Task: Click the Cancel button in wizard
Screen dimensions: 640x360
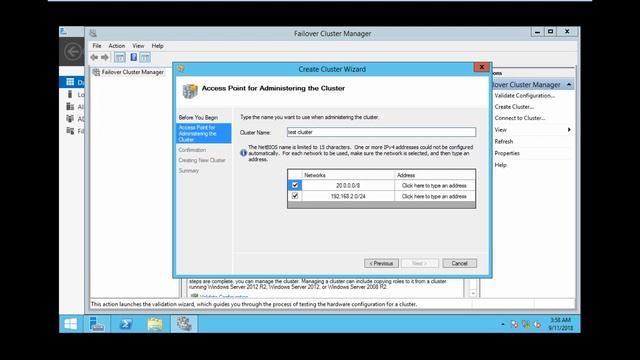Action: point(460,263)
